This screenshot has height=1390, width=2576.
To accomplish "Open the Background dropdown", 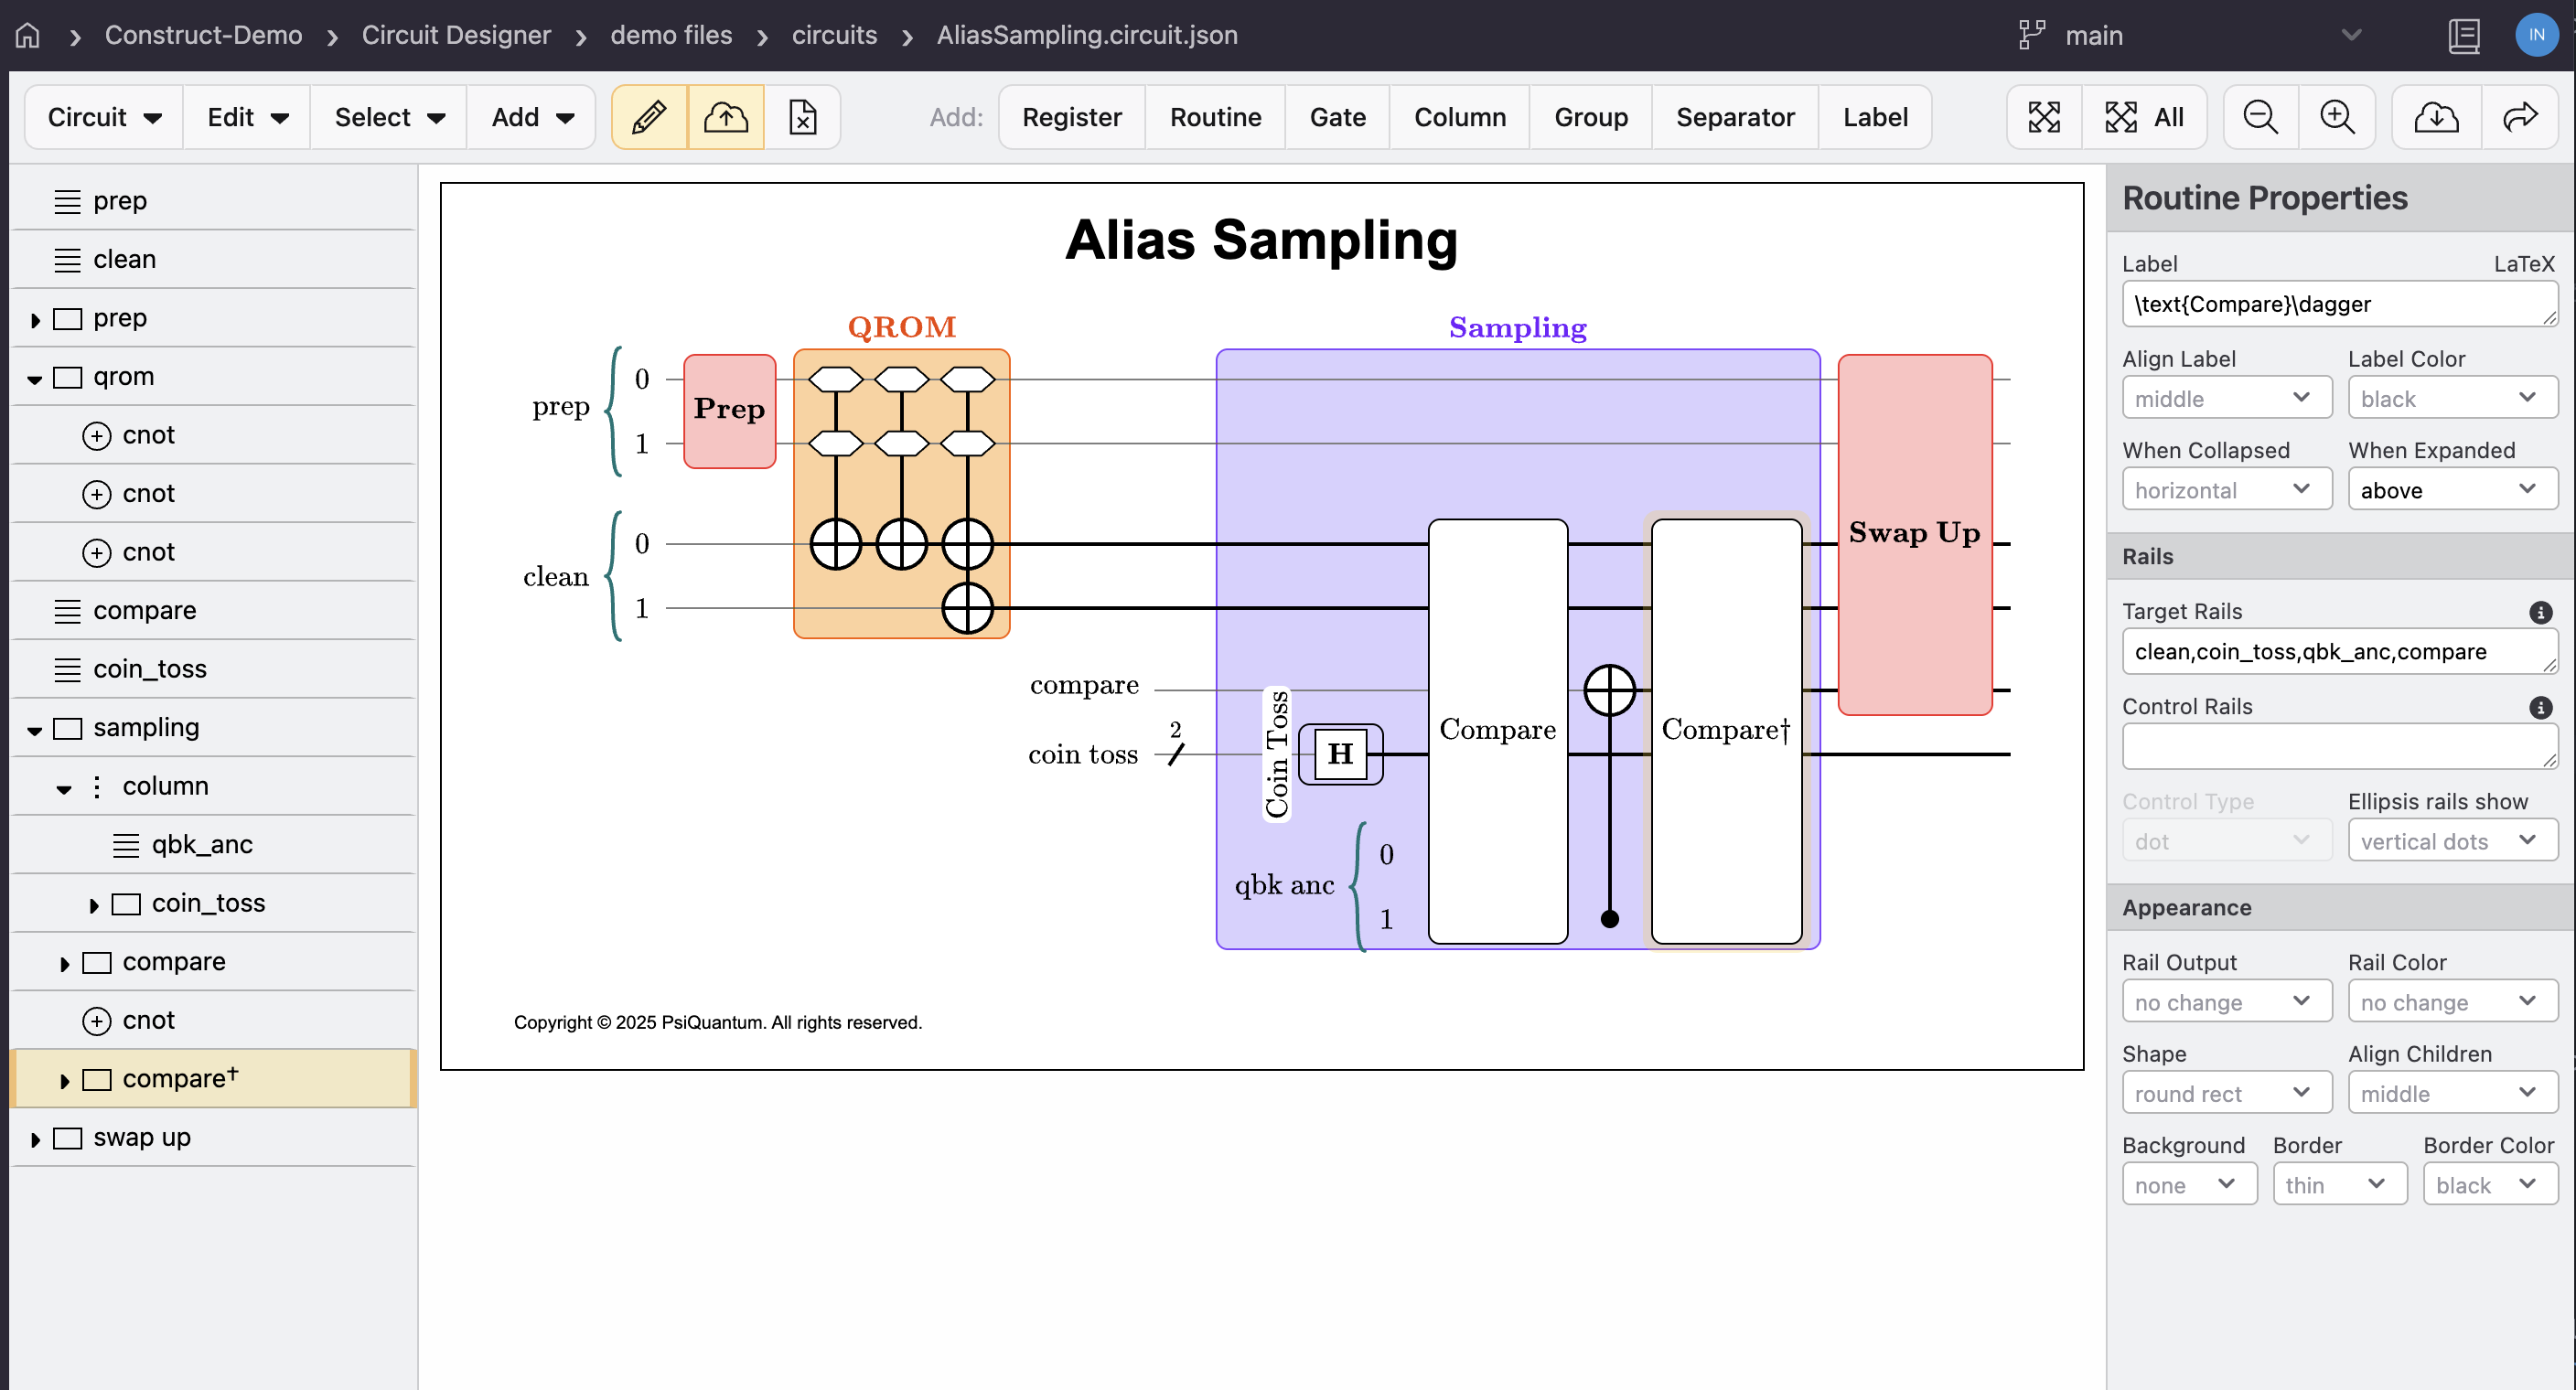I will [2189, 1185].
